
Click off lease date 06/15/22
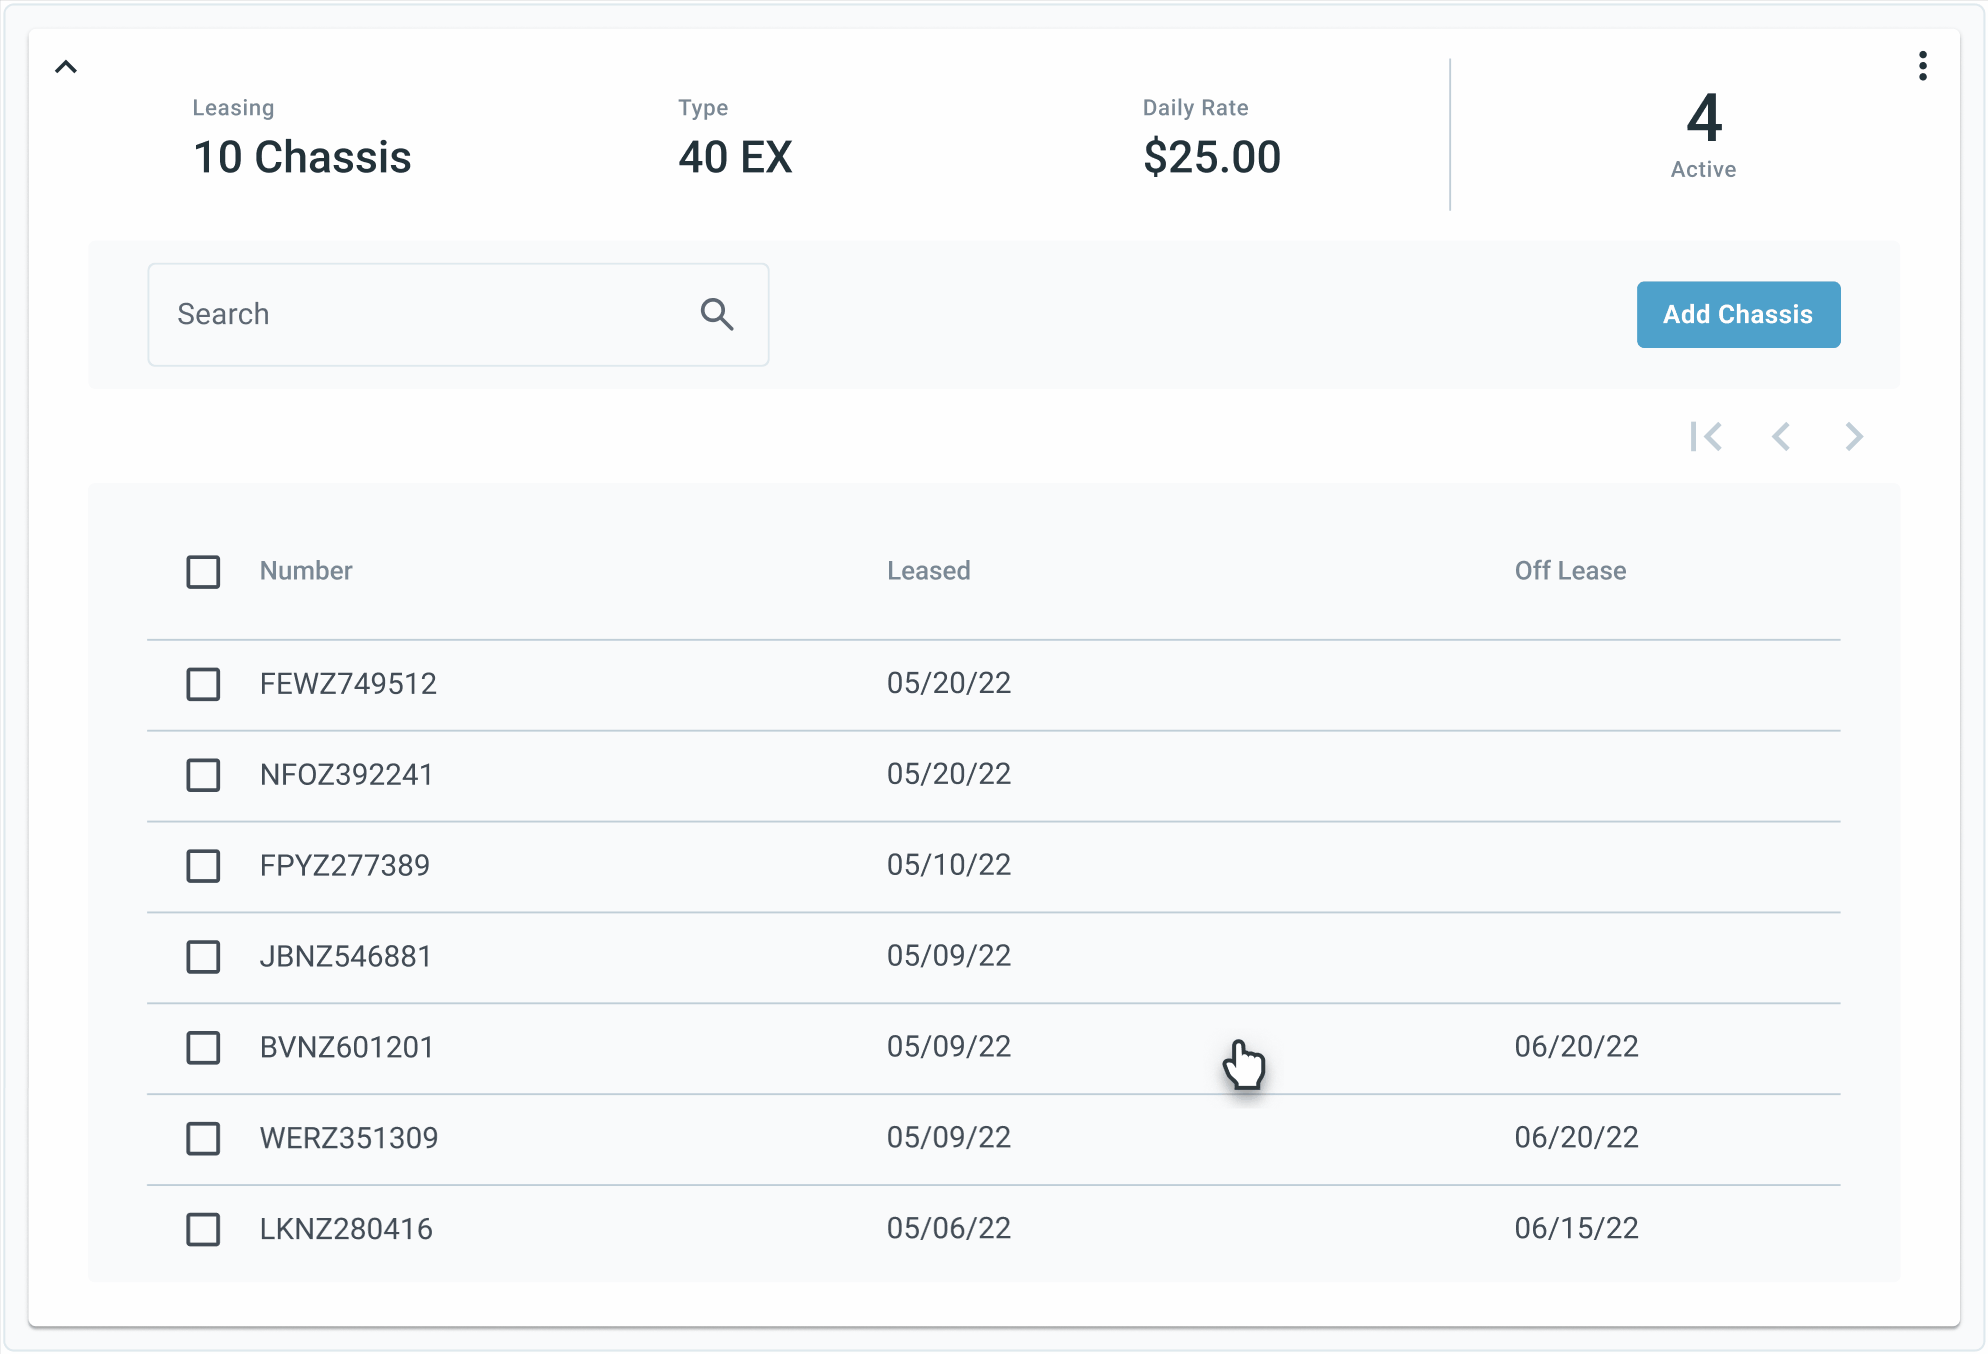[x=1576, y=1229]
